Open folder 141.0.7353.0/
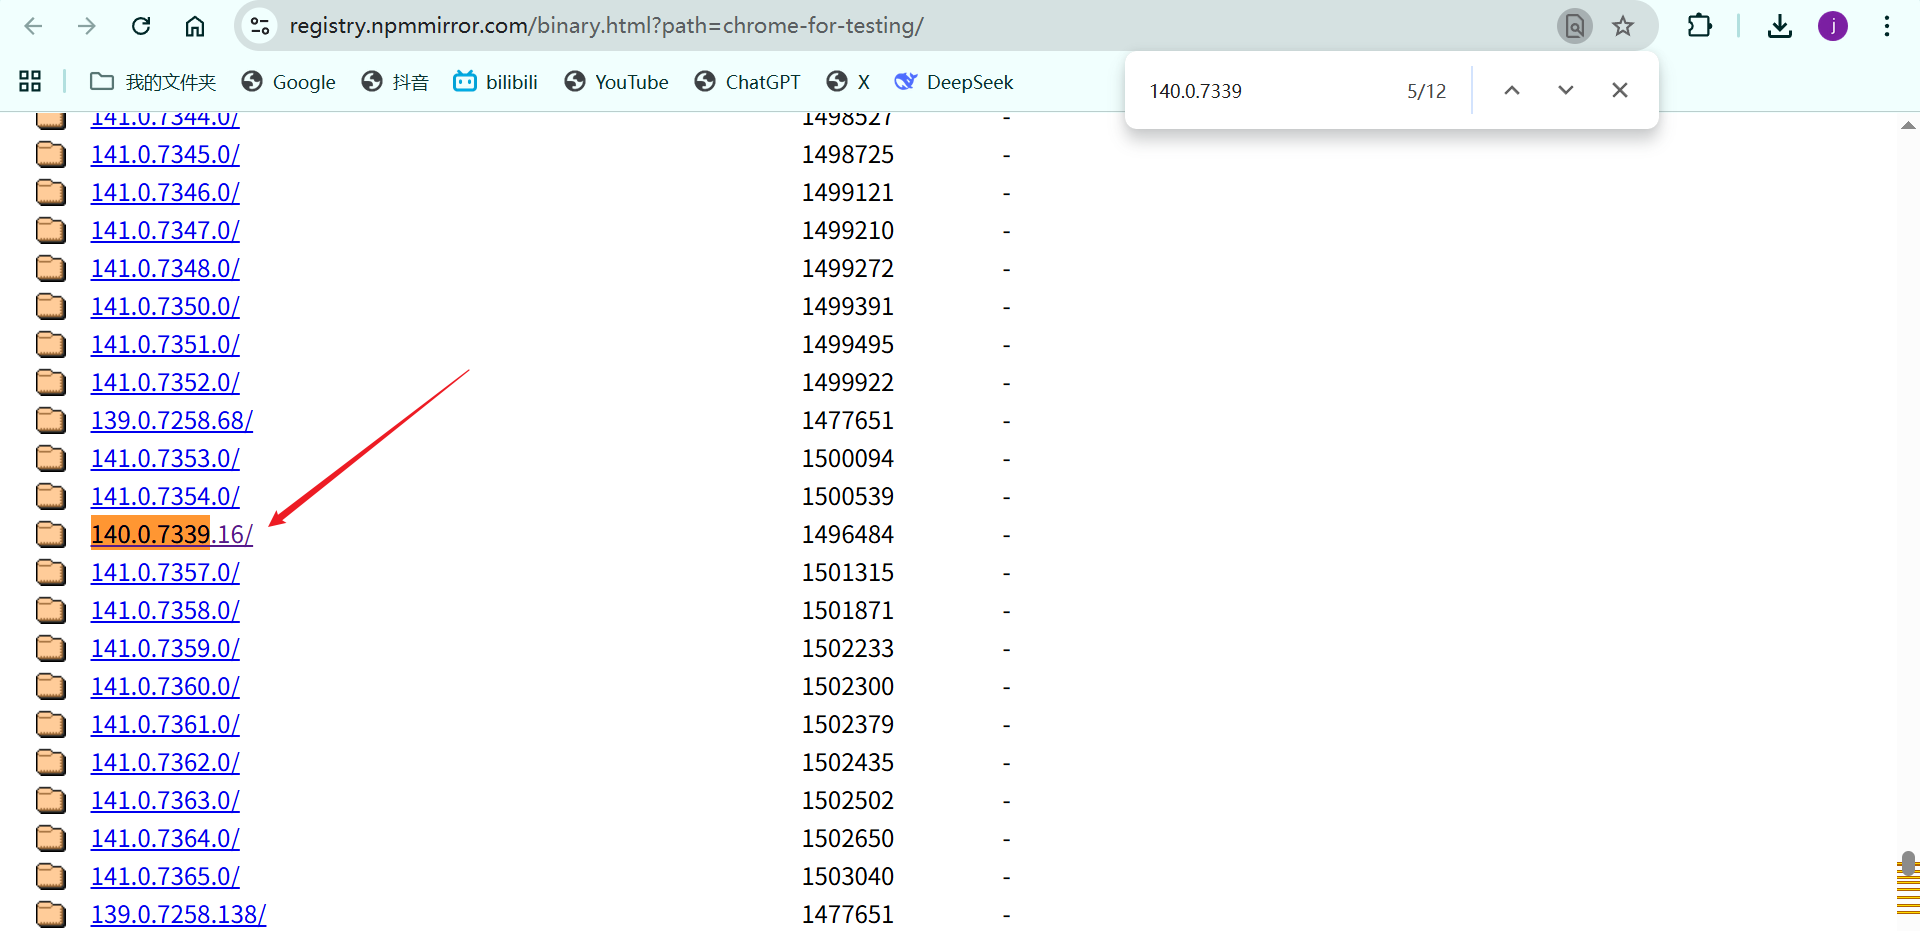1920x931 pixels. (x=165, y=459)
